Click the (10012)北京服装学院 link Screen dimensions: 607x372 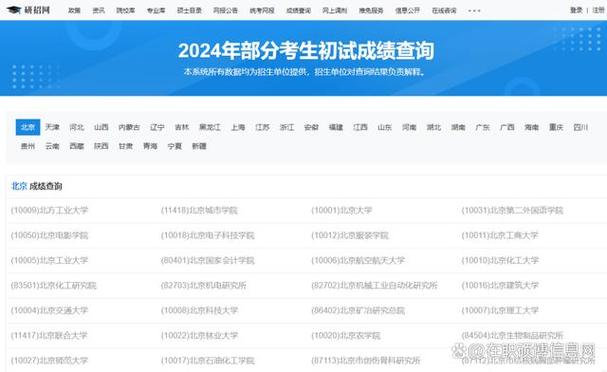pos(350,235)
